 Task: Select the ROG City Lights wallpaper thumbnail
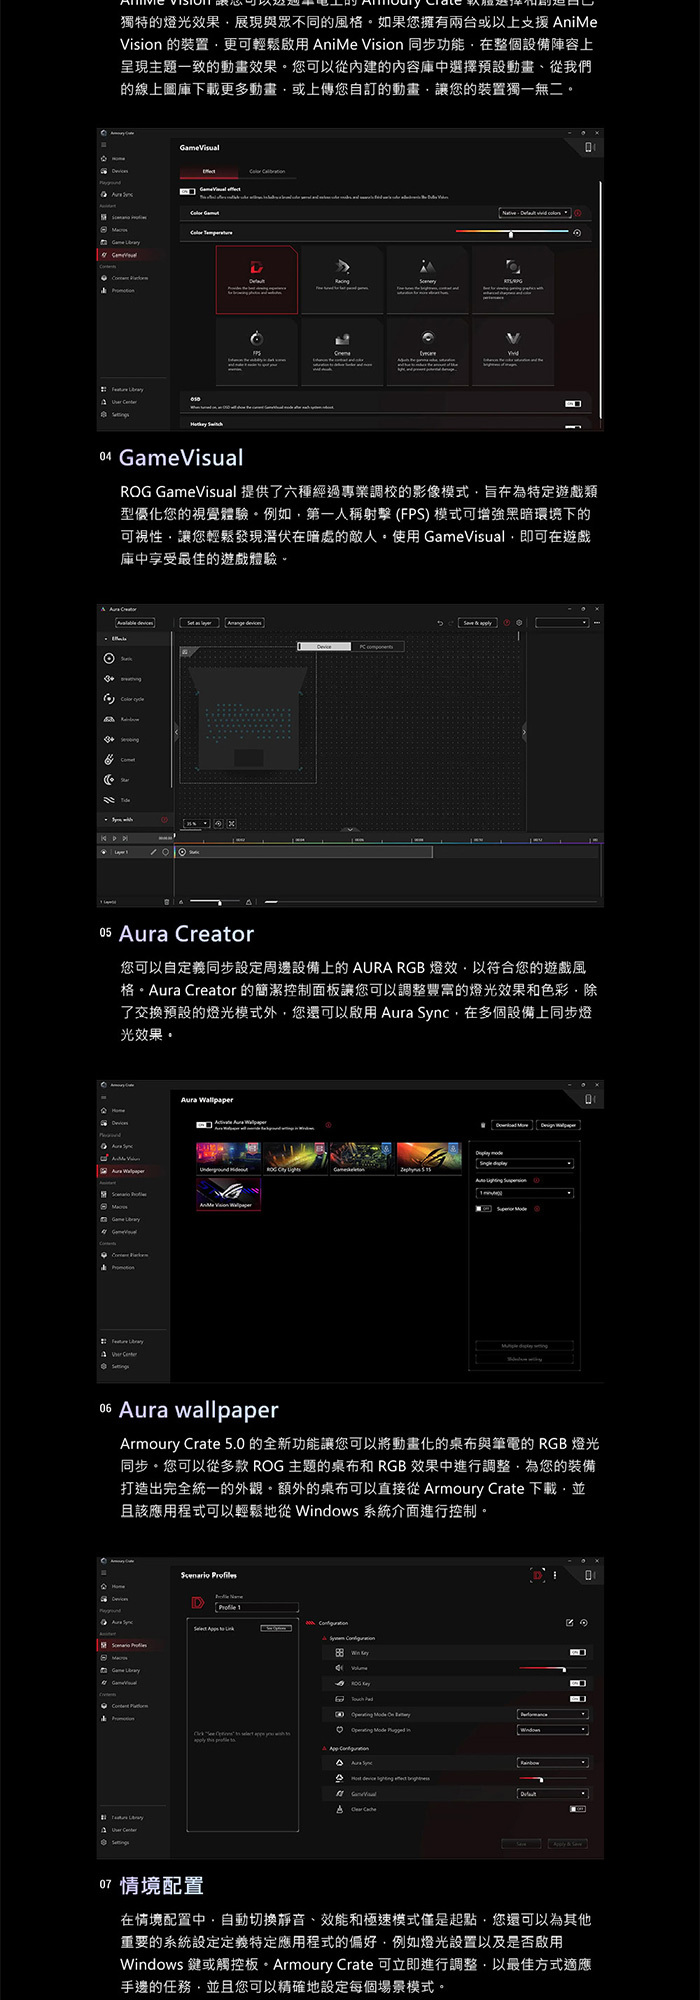point(295,1158)
